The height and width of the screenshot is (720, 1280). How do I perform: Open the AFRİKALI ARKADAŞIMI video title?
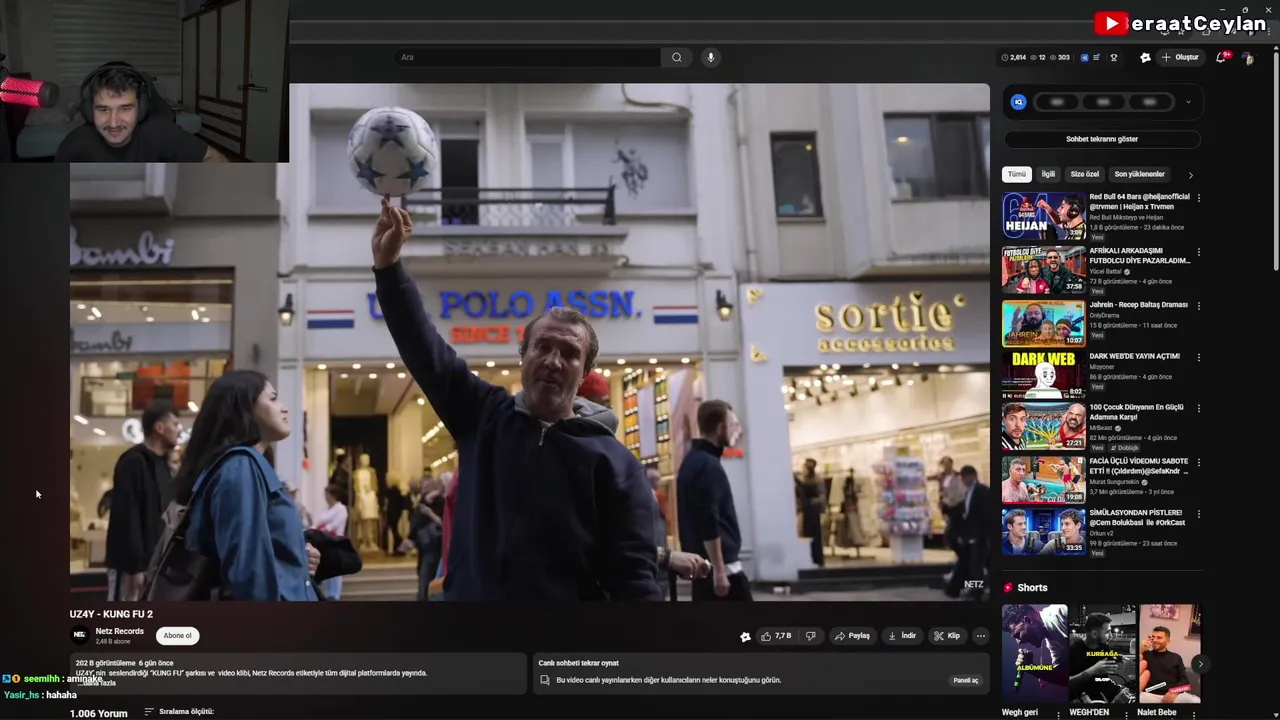[x=1140, y=256]
